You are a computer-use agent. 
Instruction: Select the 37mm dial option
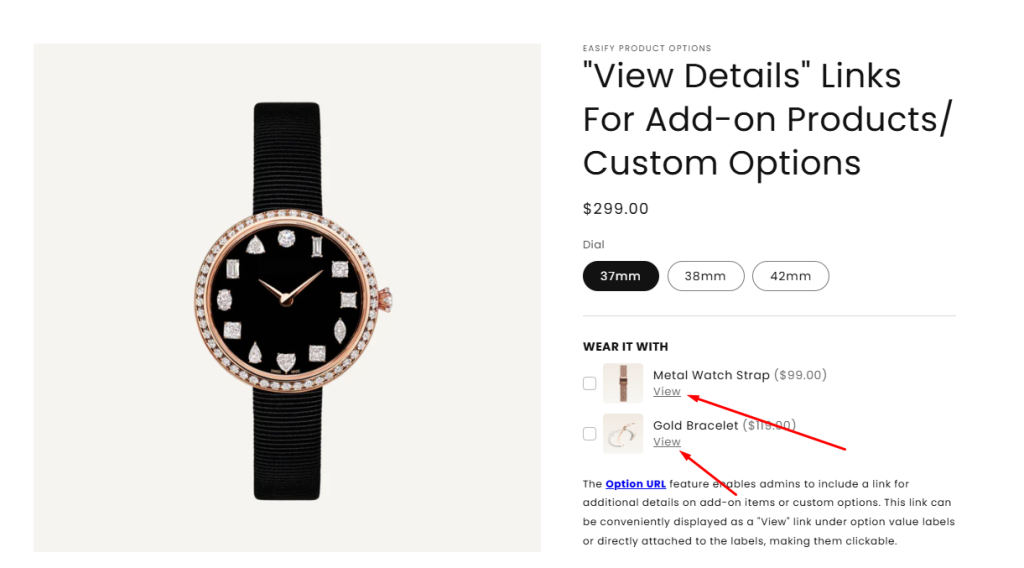(620, 276)
